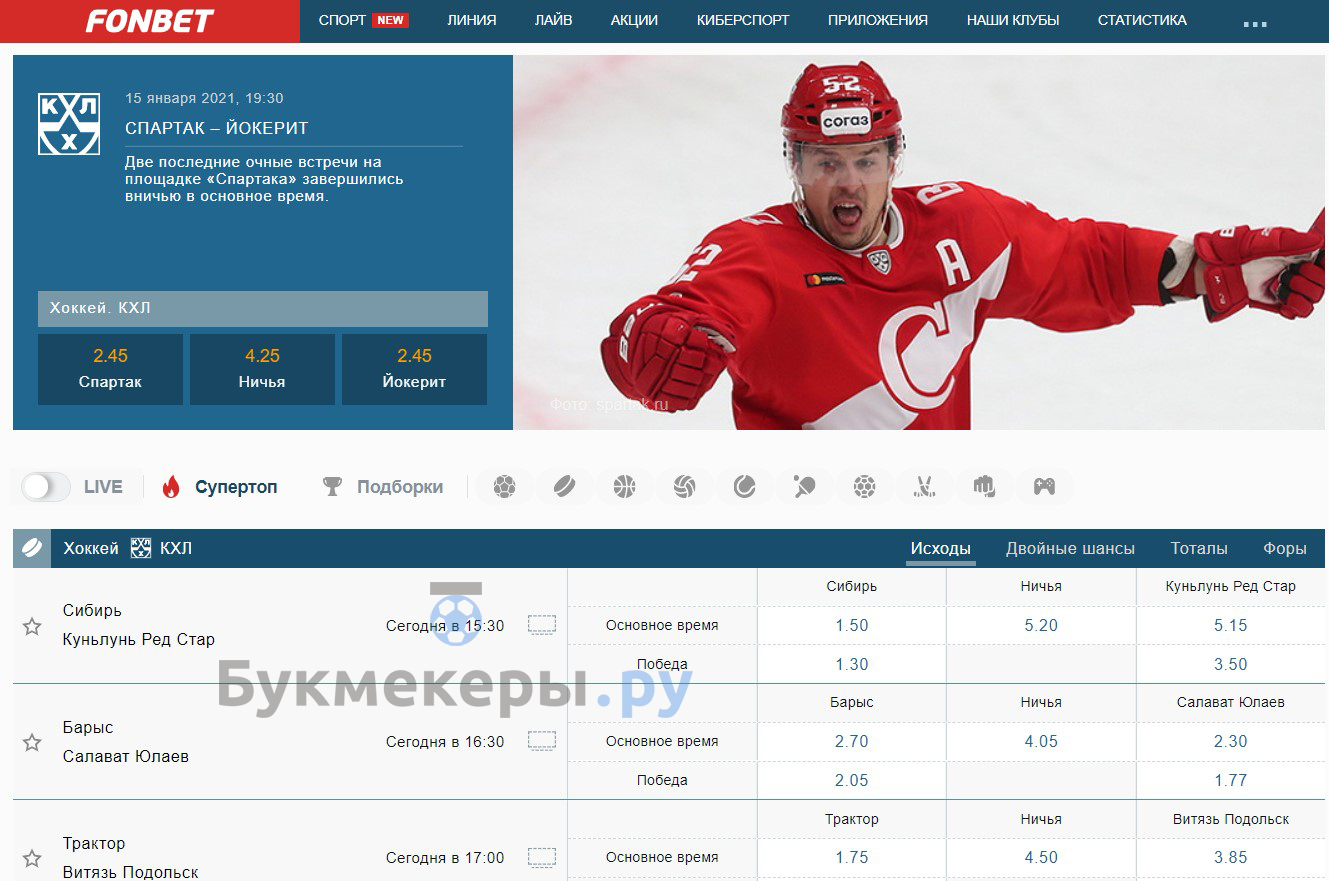Select the volleyball sport filter icon
Image resolution: width=1329 pixels, height=881 pixels.
tap(685, 487)
